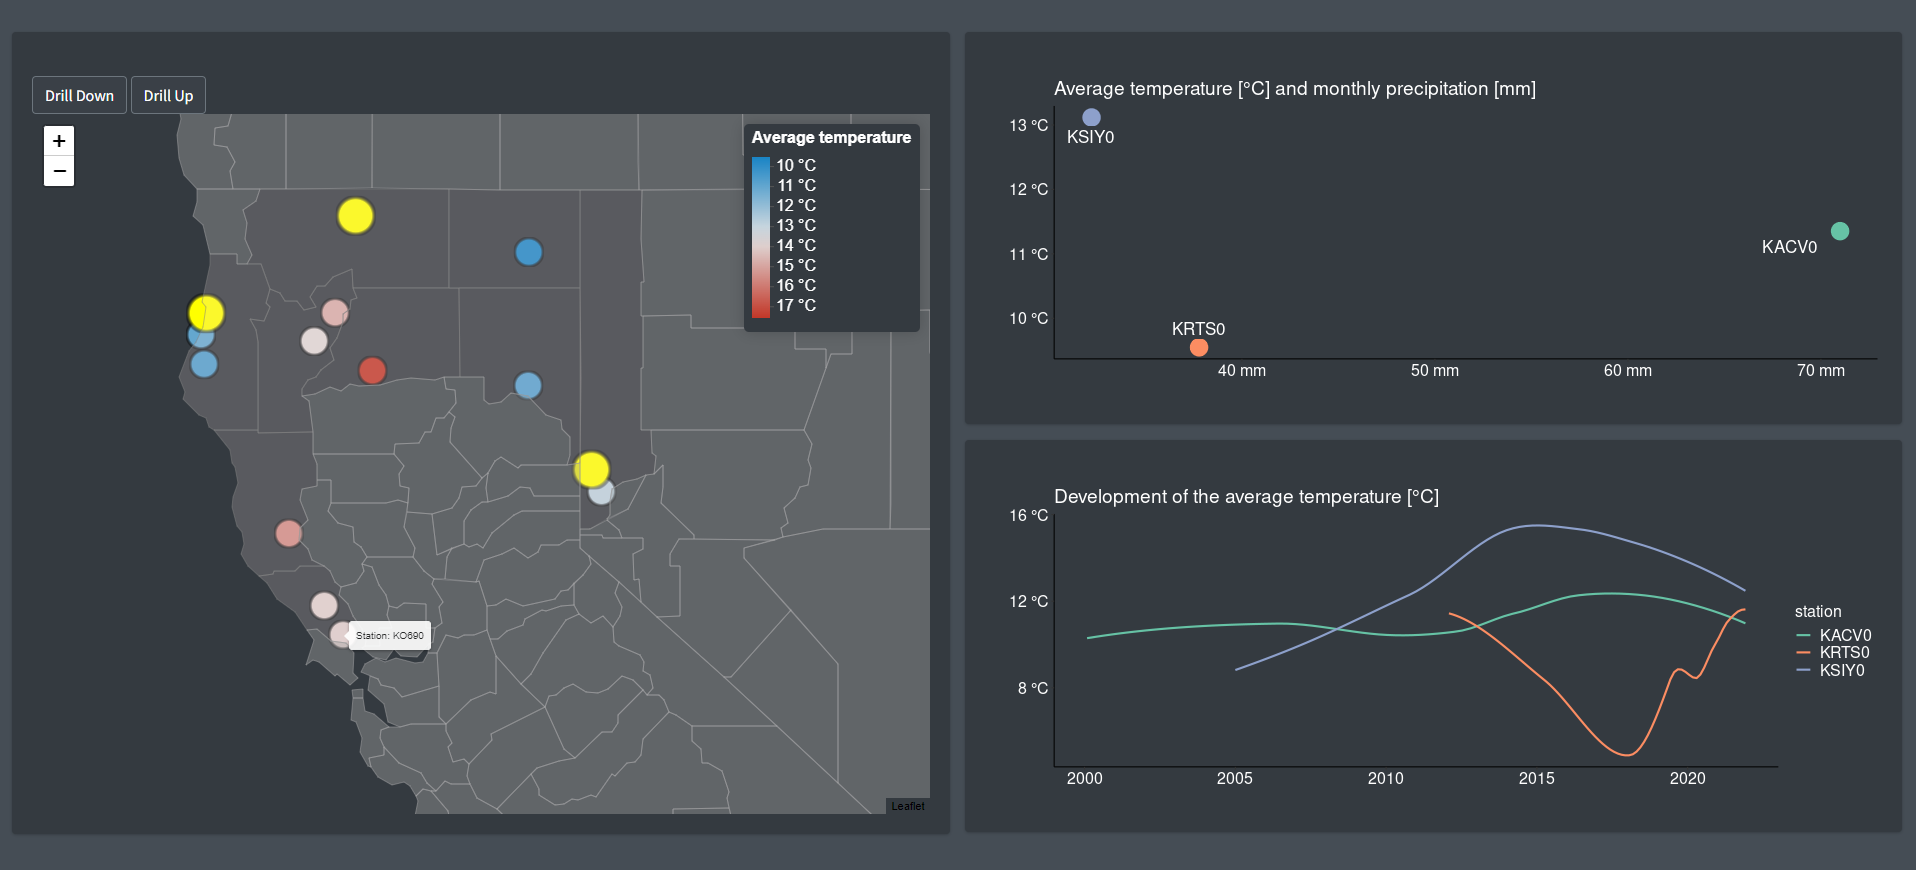This screenshot has width=1916, height=870.
Task: Click the blue marker below the coastal yellow one
Action: point(204,365)
